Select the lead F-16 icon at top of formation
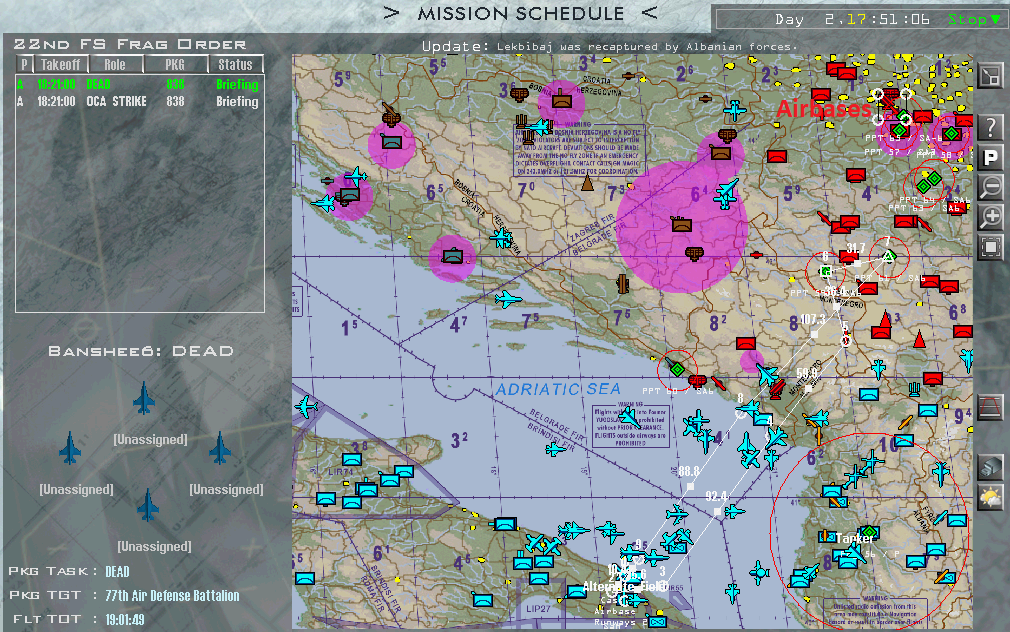 coord(144,397)
